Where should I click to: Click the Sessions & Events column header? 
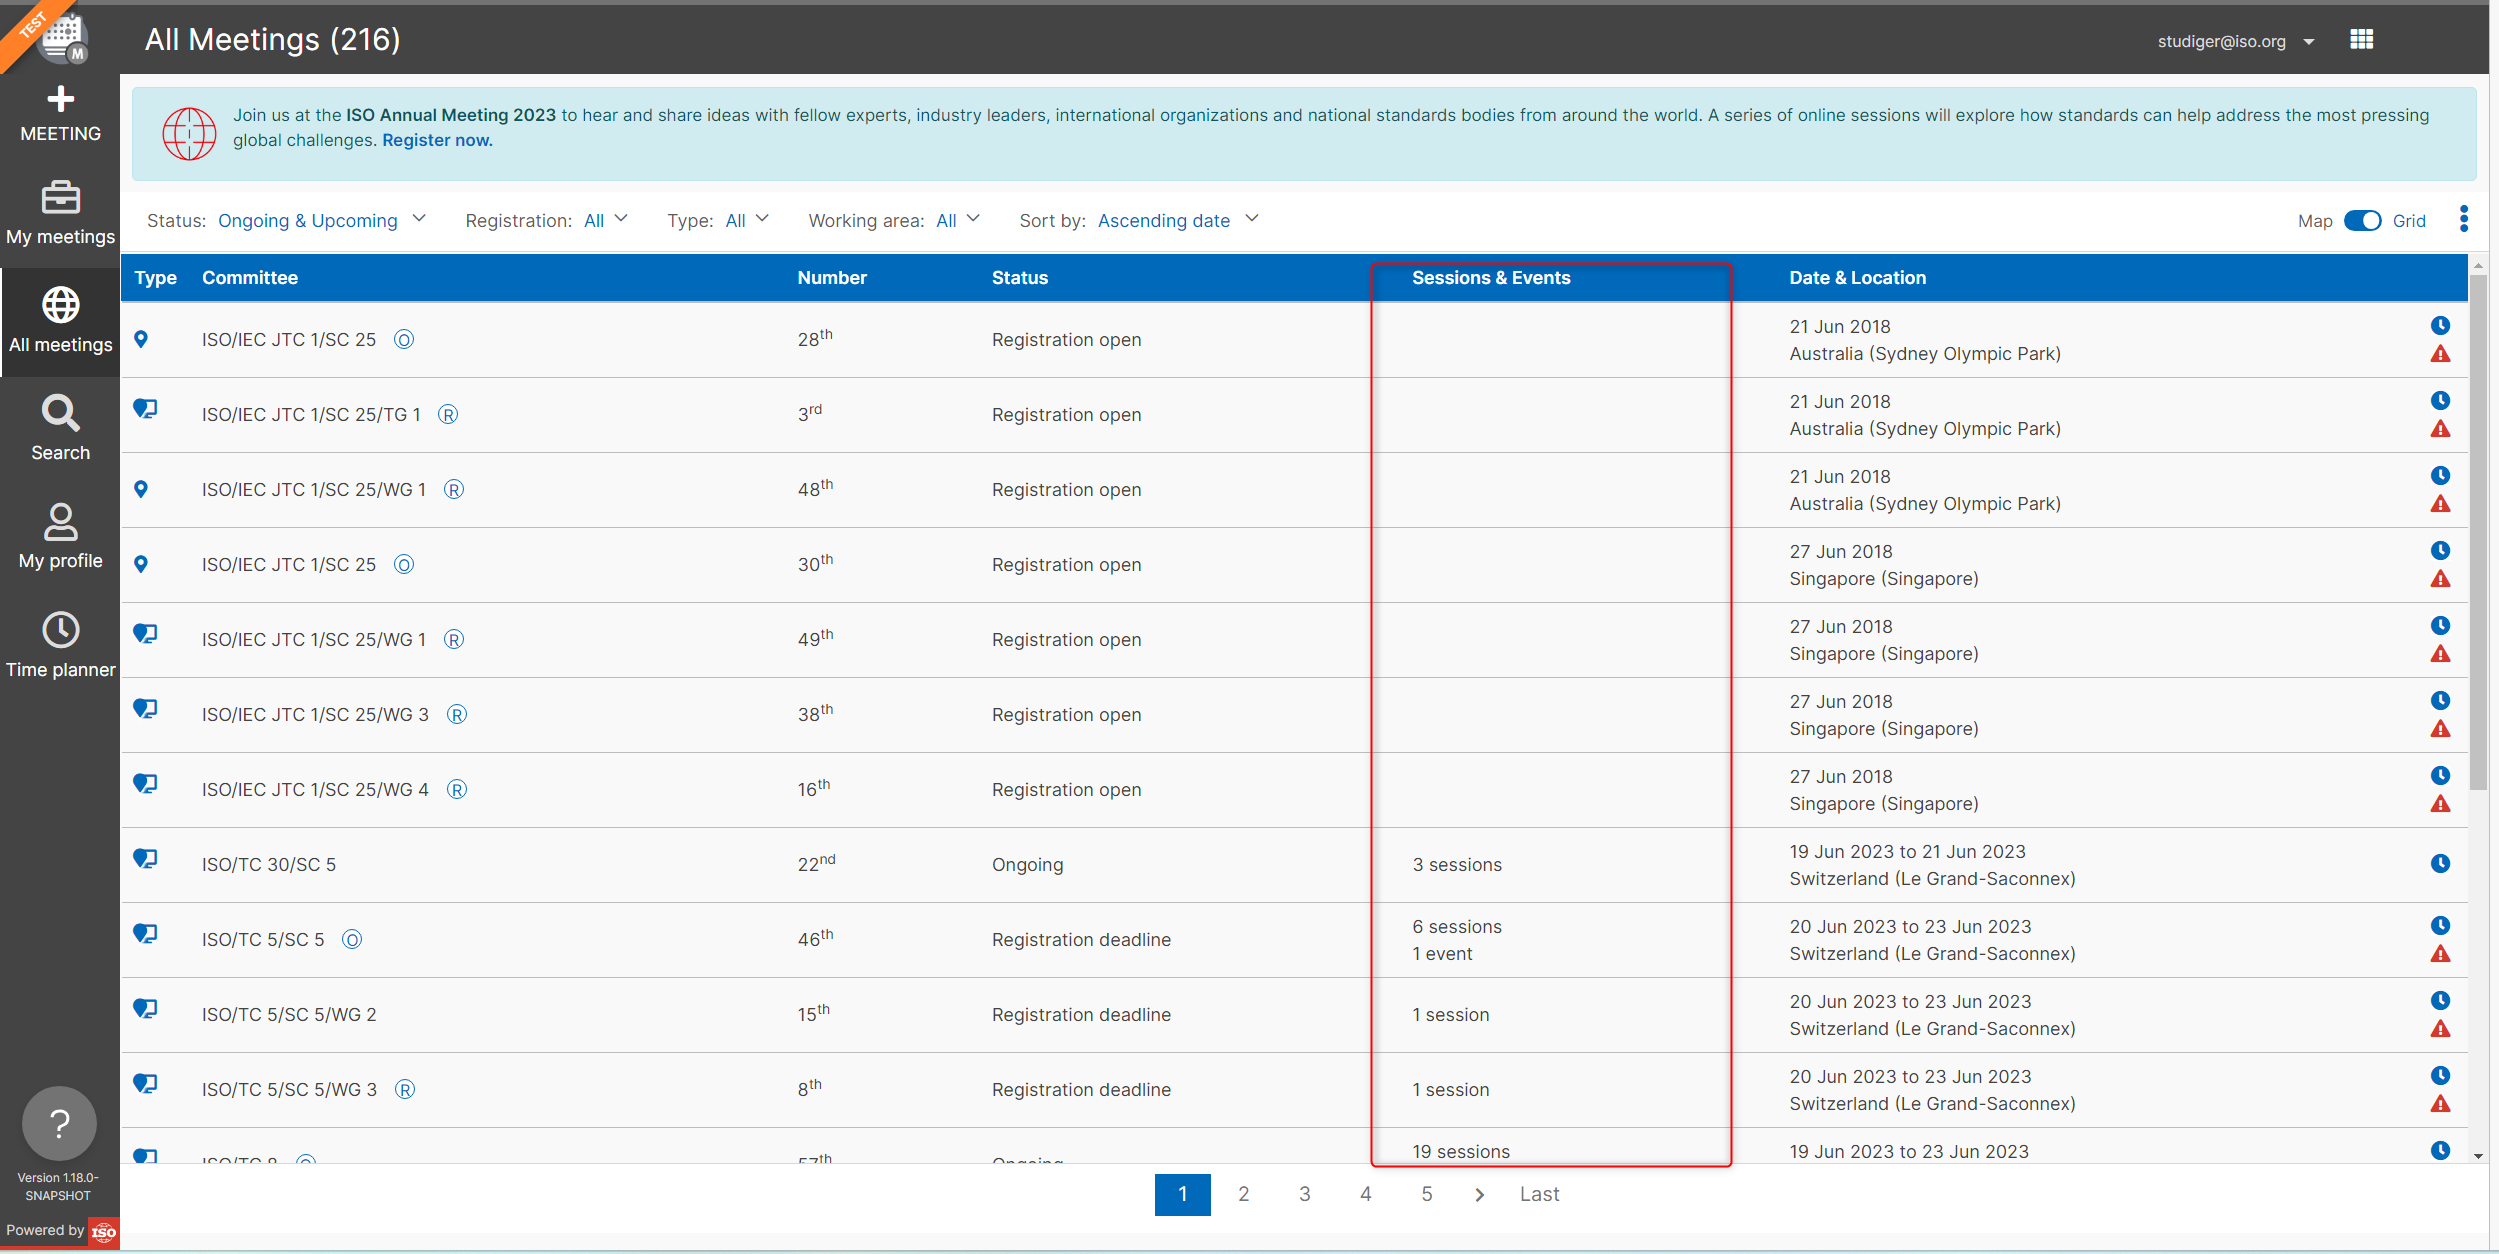(x=1491, y=278)
